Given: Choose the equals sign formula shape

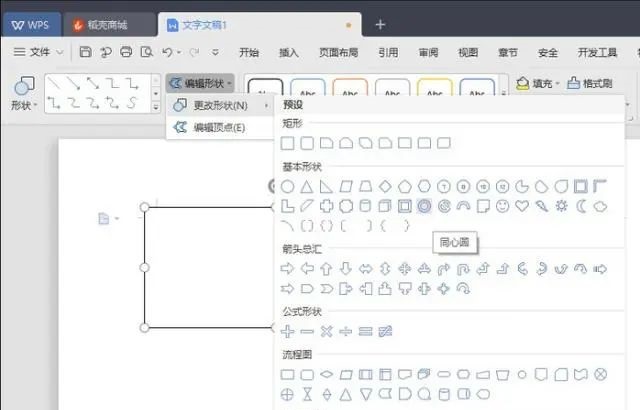Looking at the screenshot, I should tap(365, 331).
